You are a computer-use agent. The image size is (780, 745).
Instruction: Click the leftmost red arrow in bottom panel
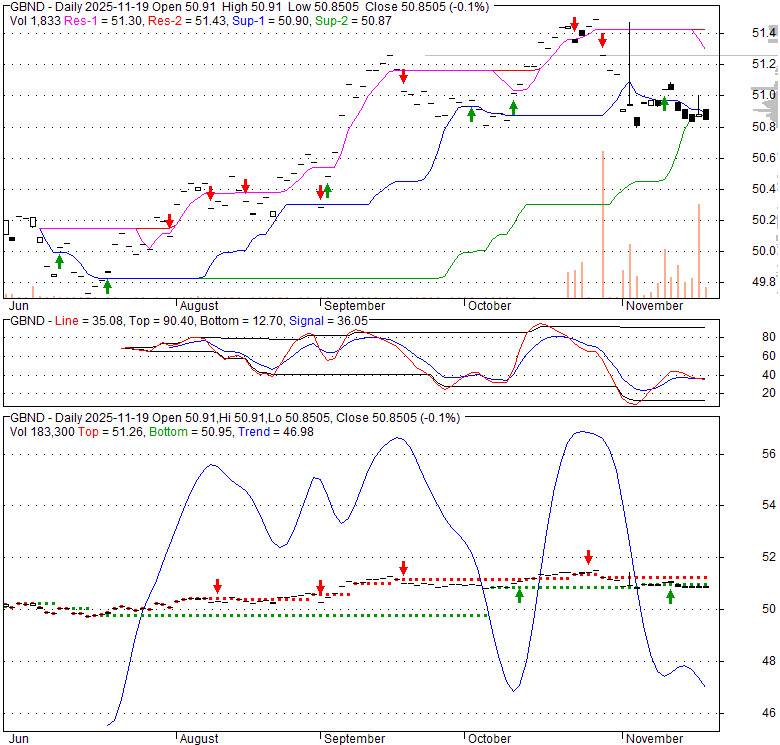click(x=217, y=586)
